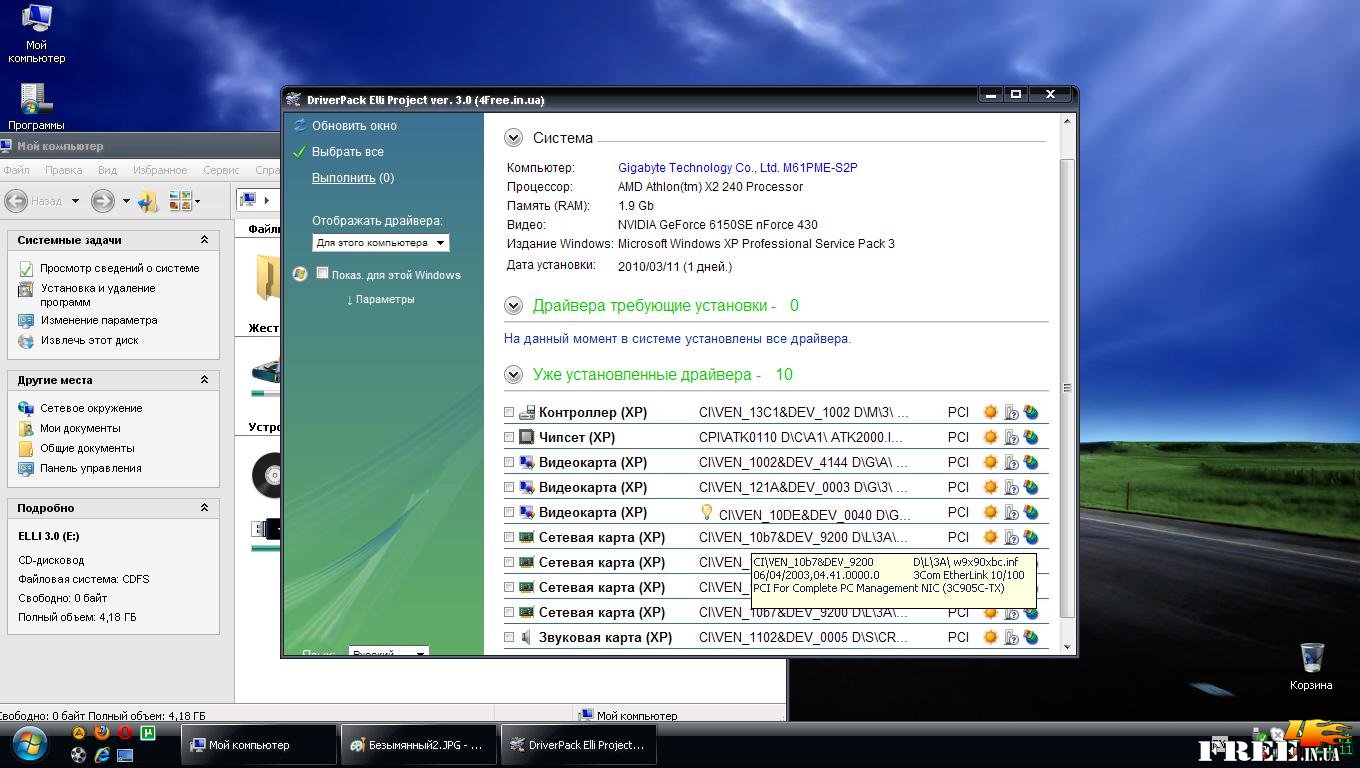
Task: Open Gigabyte Technology M61PME-S2P link
Action: [738, 168]
